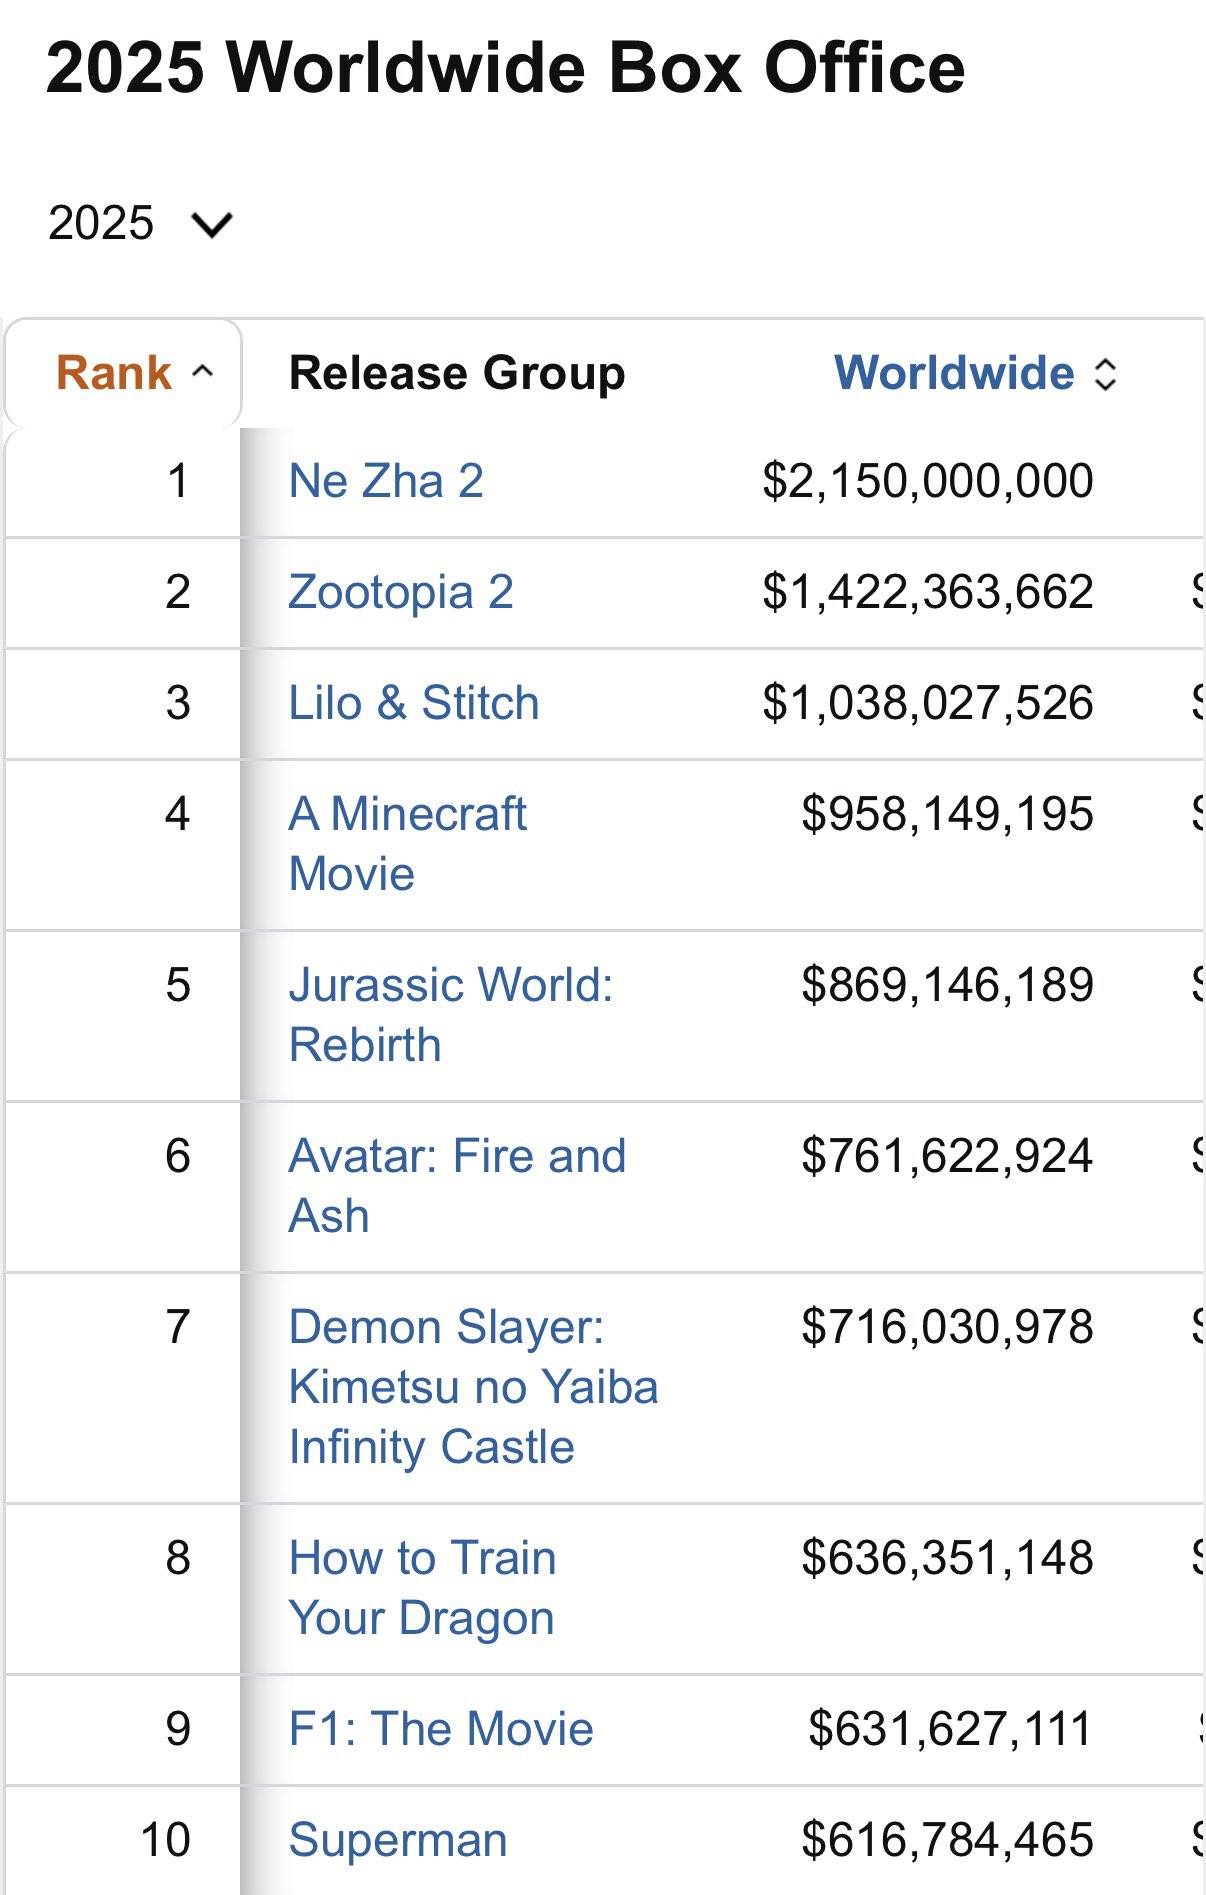Sort by the Worldwide column header
The image size is (1206, 1895).
954,373
